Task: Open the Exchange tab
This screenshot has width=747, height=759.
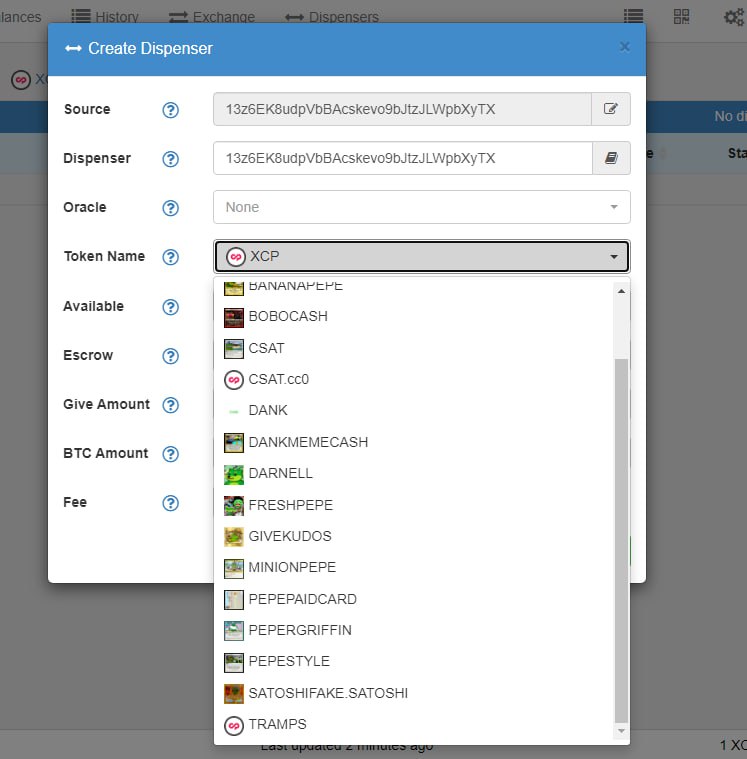Action: 212,17
